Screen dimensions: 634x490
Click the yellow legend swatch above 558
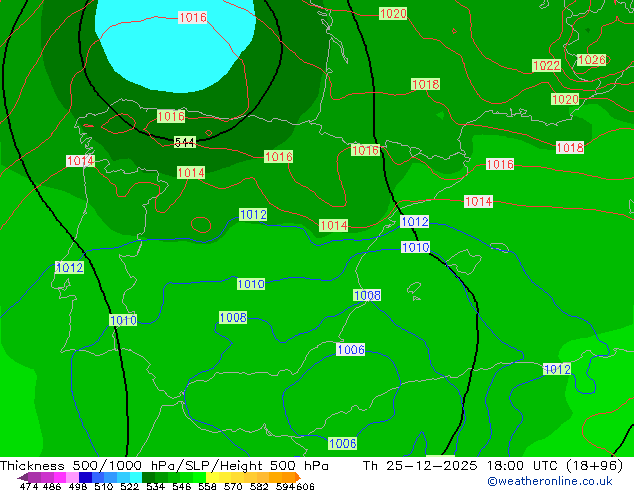tap(212, 477)
